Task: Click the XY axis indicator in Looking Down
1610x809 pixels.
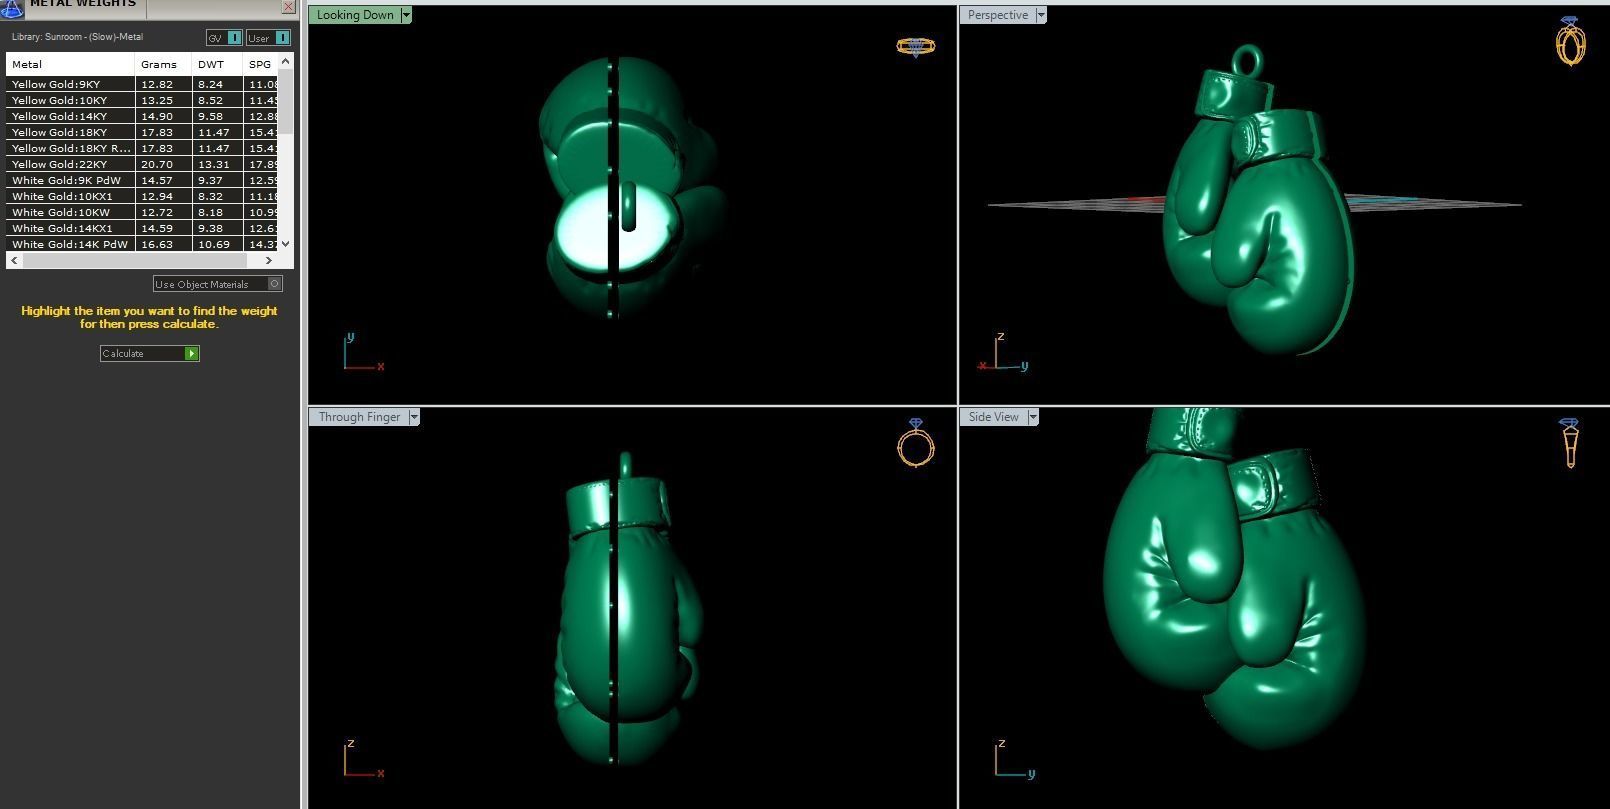Action: click(x=364, y=352)
